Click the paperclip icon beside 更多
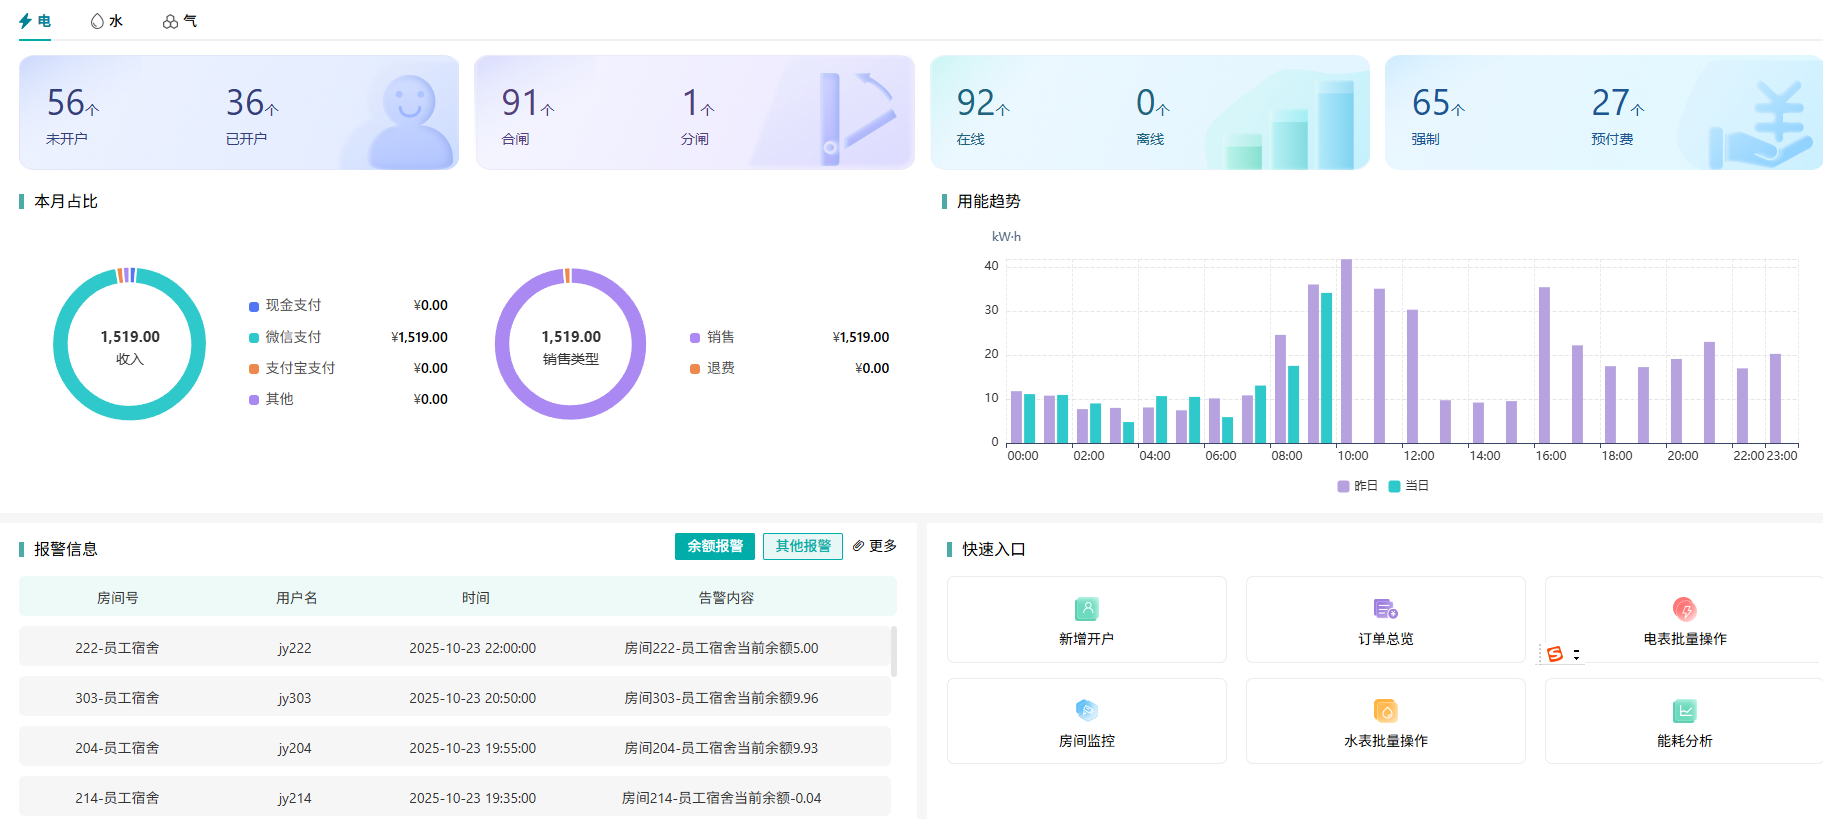Screen dimensions: 1823x819 [x=858, y=546]
